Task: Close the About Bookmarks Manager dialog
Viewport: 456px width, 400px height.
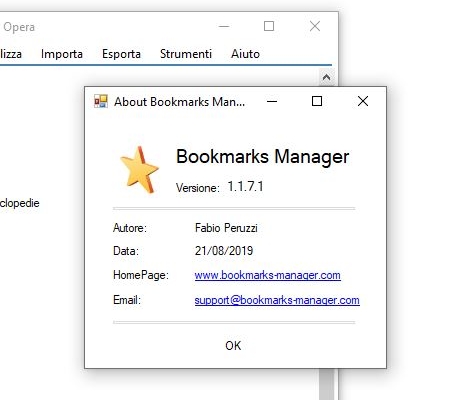Action: click(x=363, y=101)
